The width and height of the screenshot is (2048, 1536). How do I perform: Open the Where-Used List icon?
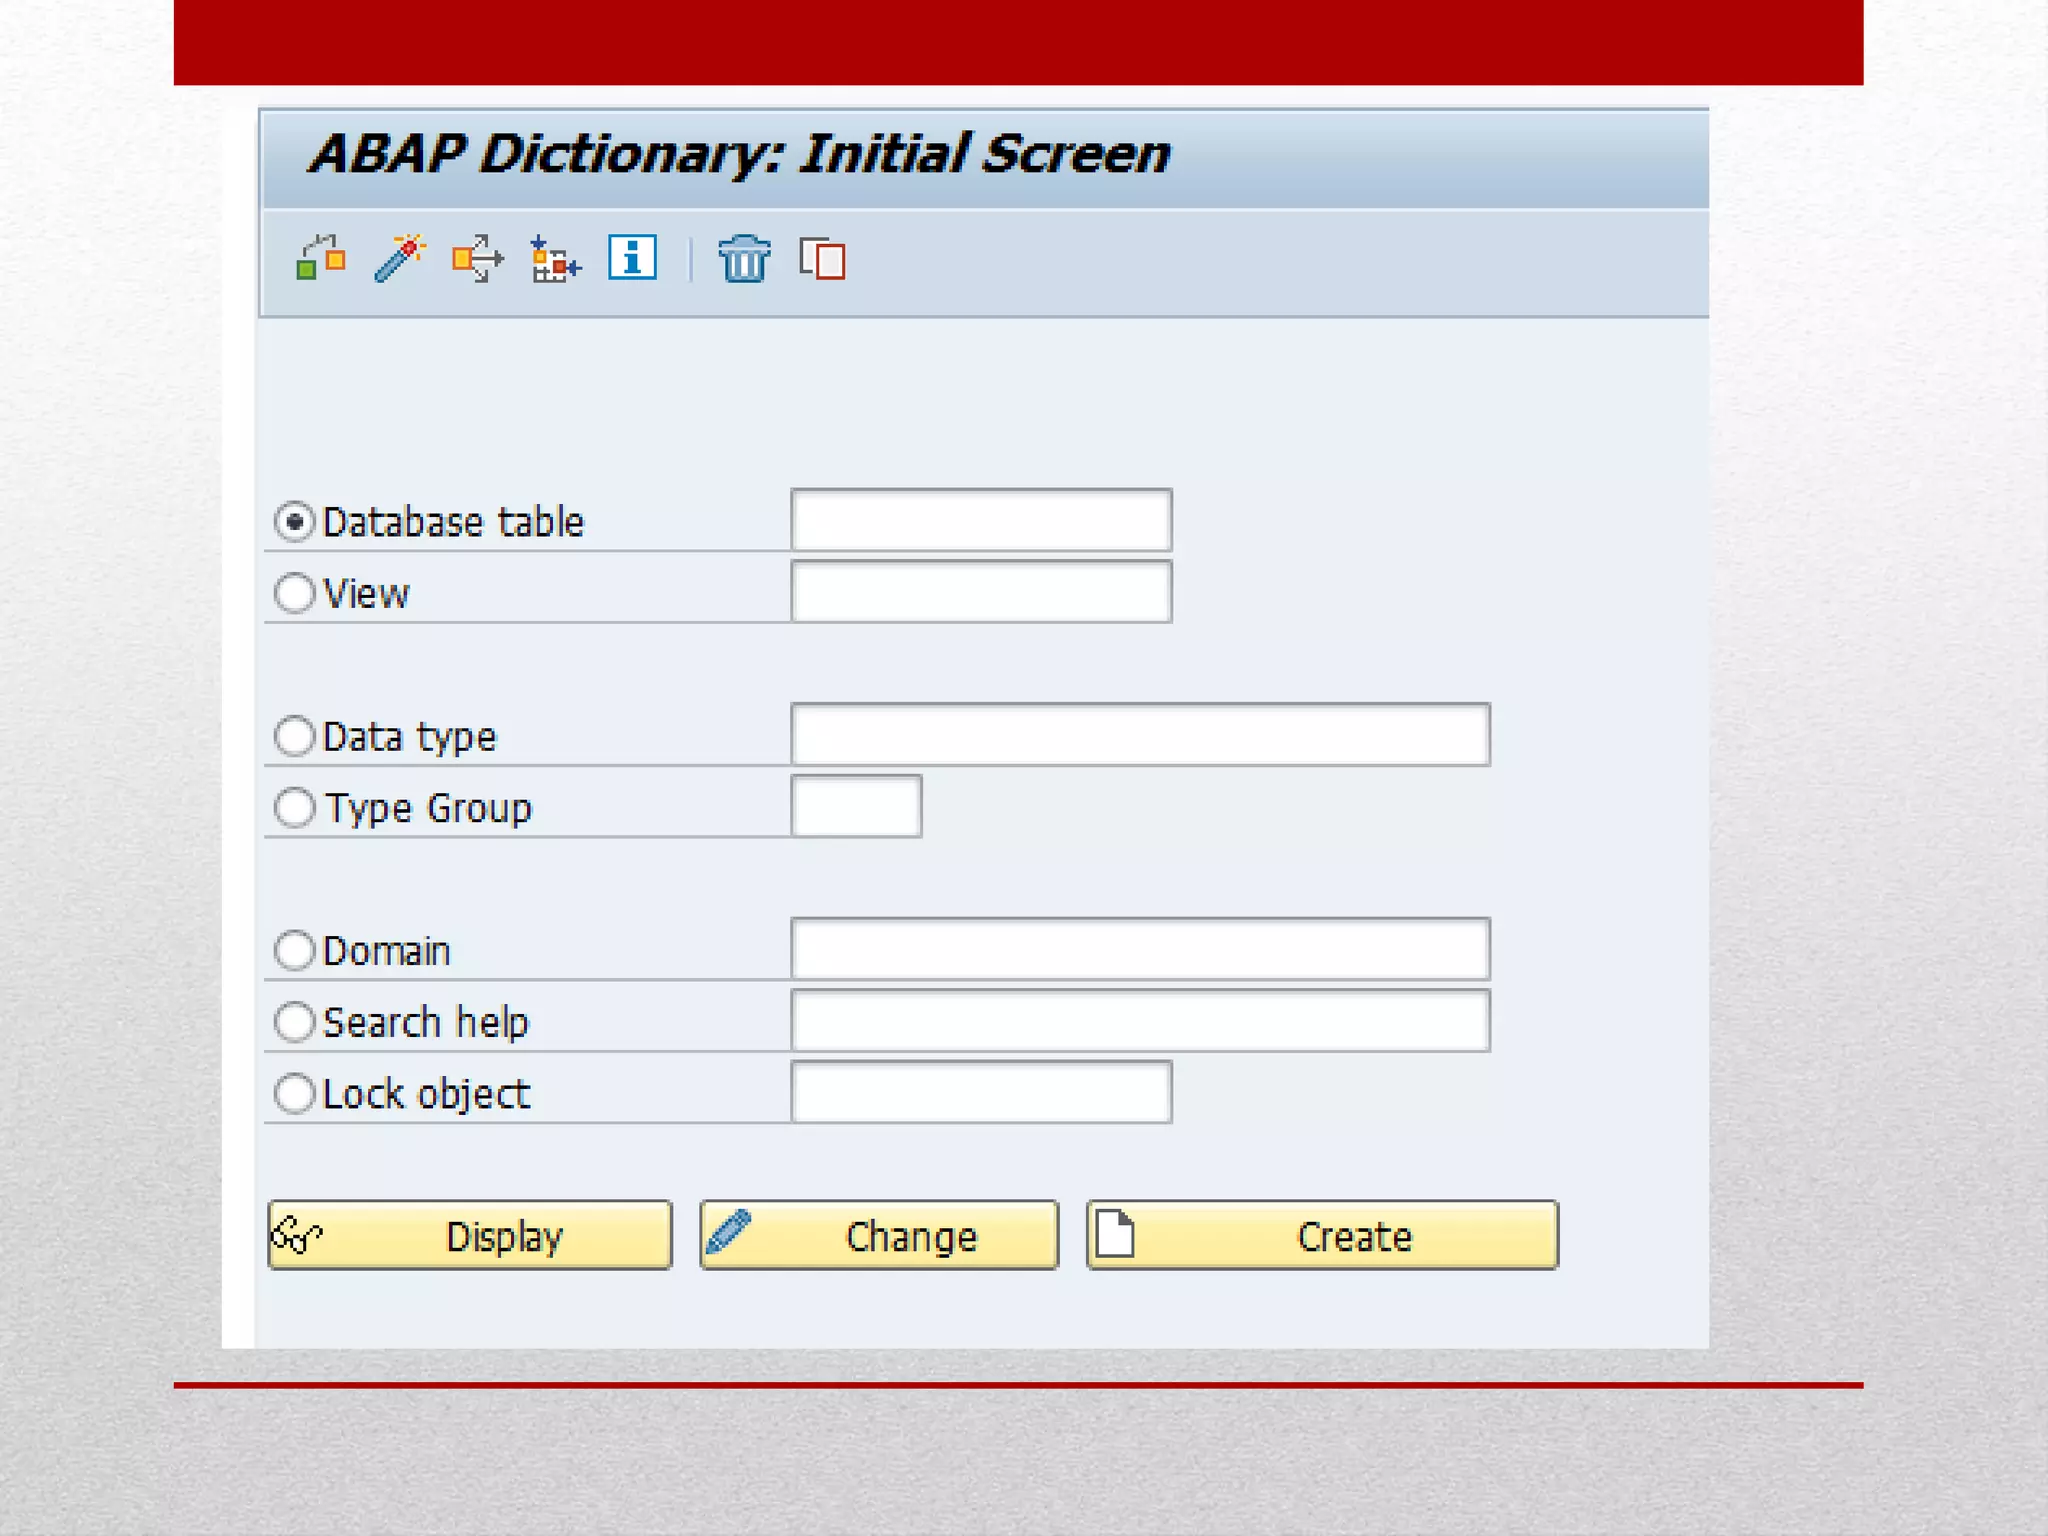[477, 259]
